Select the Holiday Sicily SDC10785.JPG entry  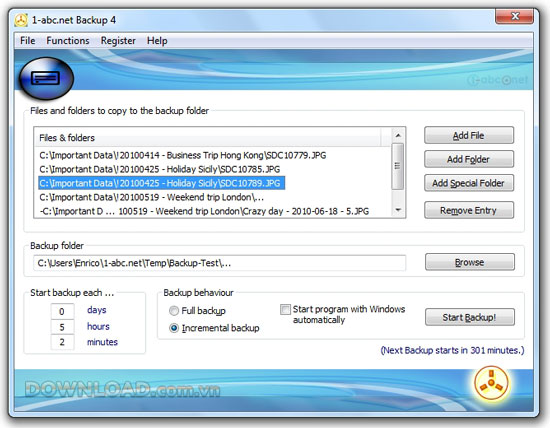click(160, 169)
